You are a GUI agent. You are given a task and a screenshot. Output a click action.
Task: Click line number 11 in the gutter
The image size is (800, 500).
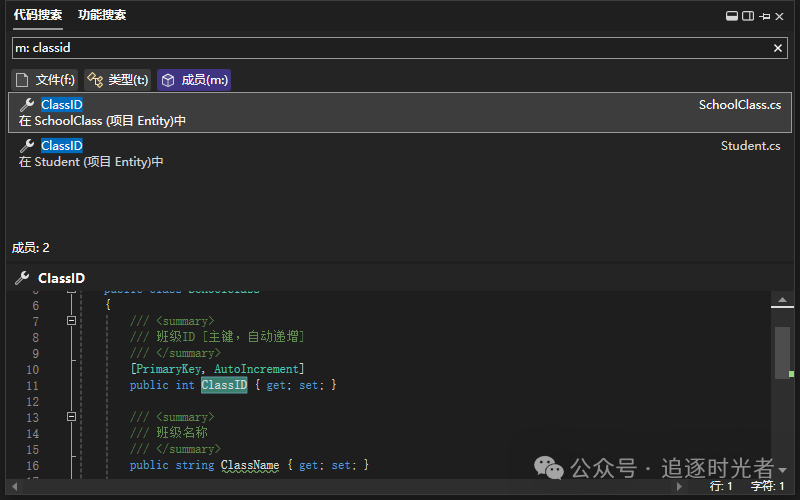click(x=33, y=386)
